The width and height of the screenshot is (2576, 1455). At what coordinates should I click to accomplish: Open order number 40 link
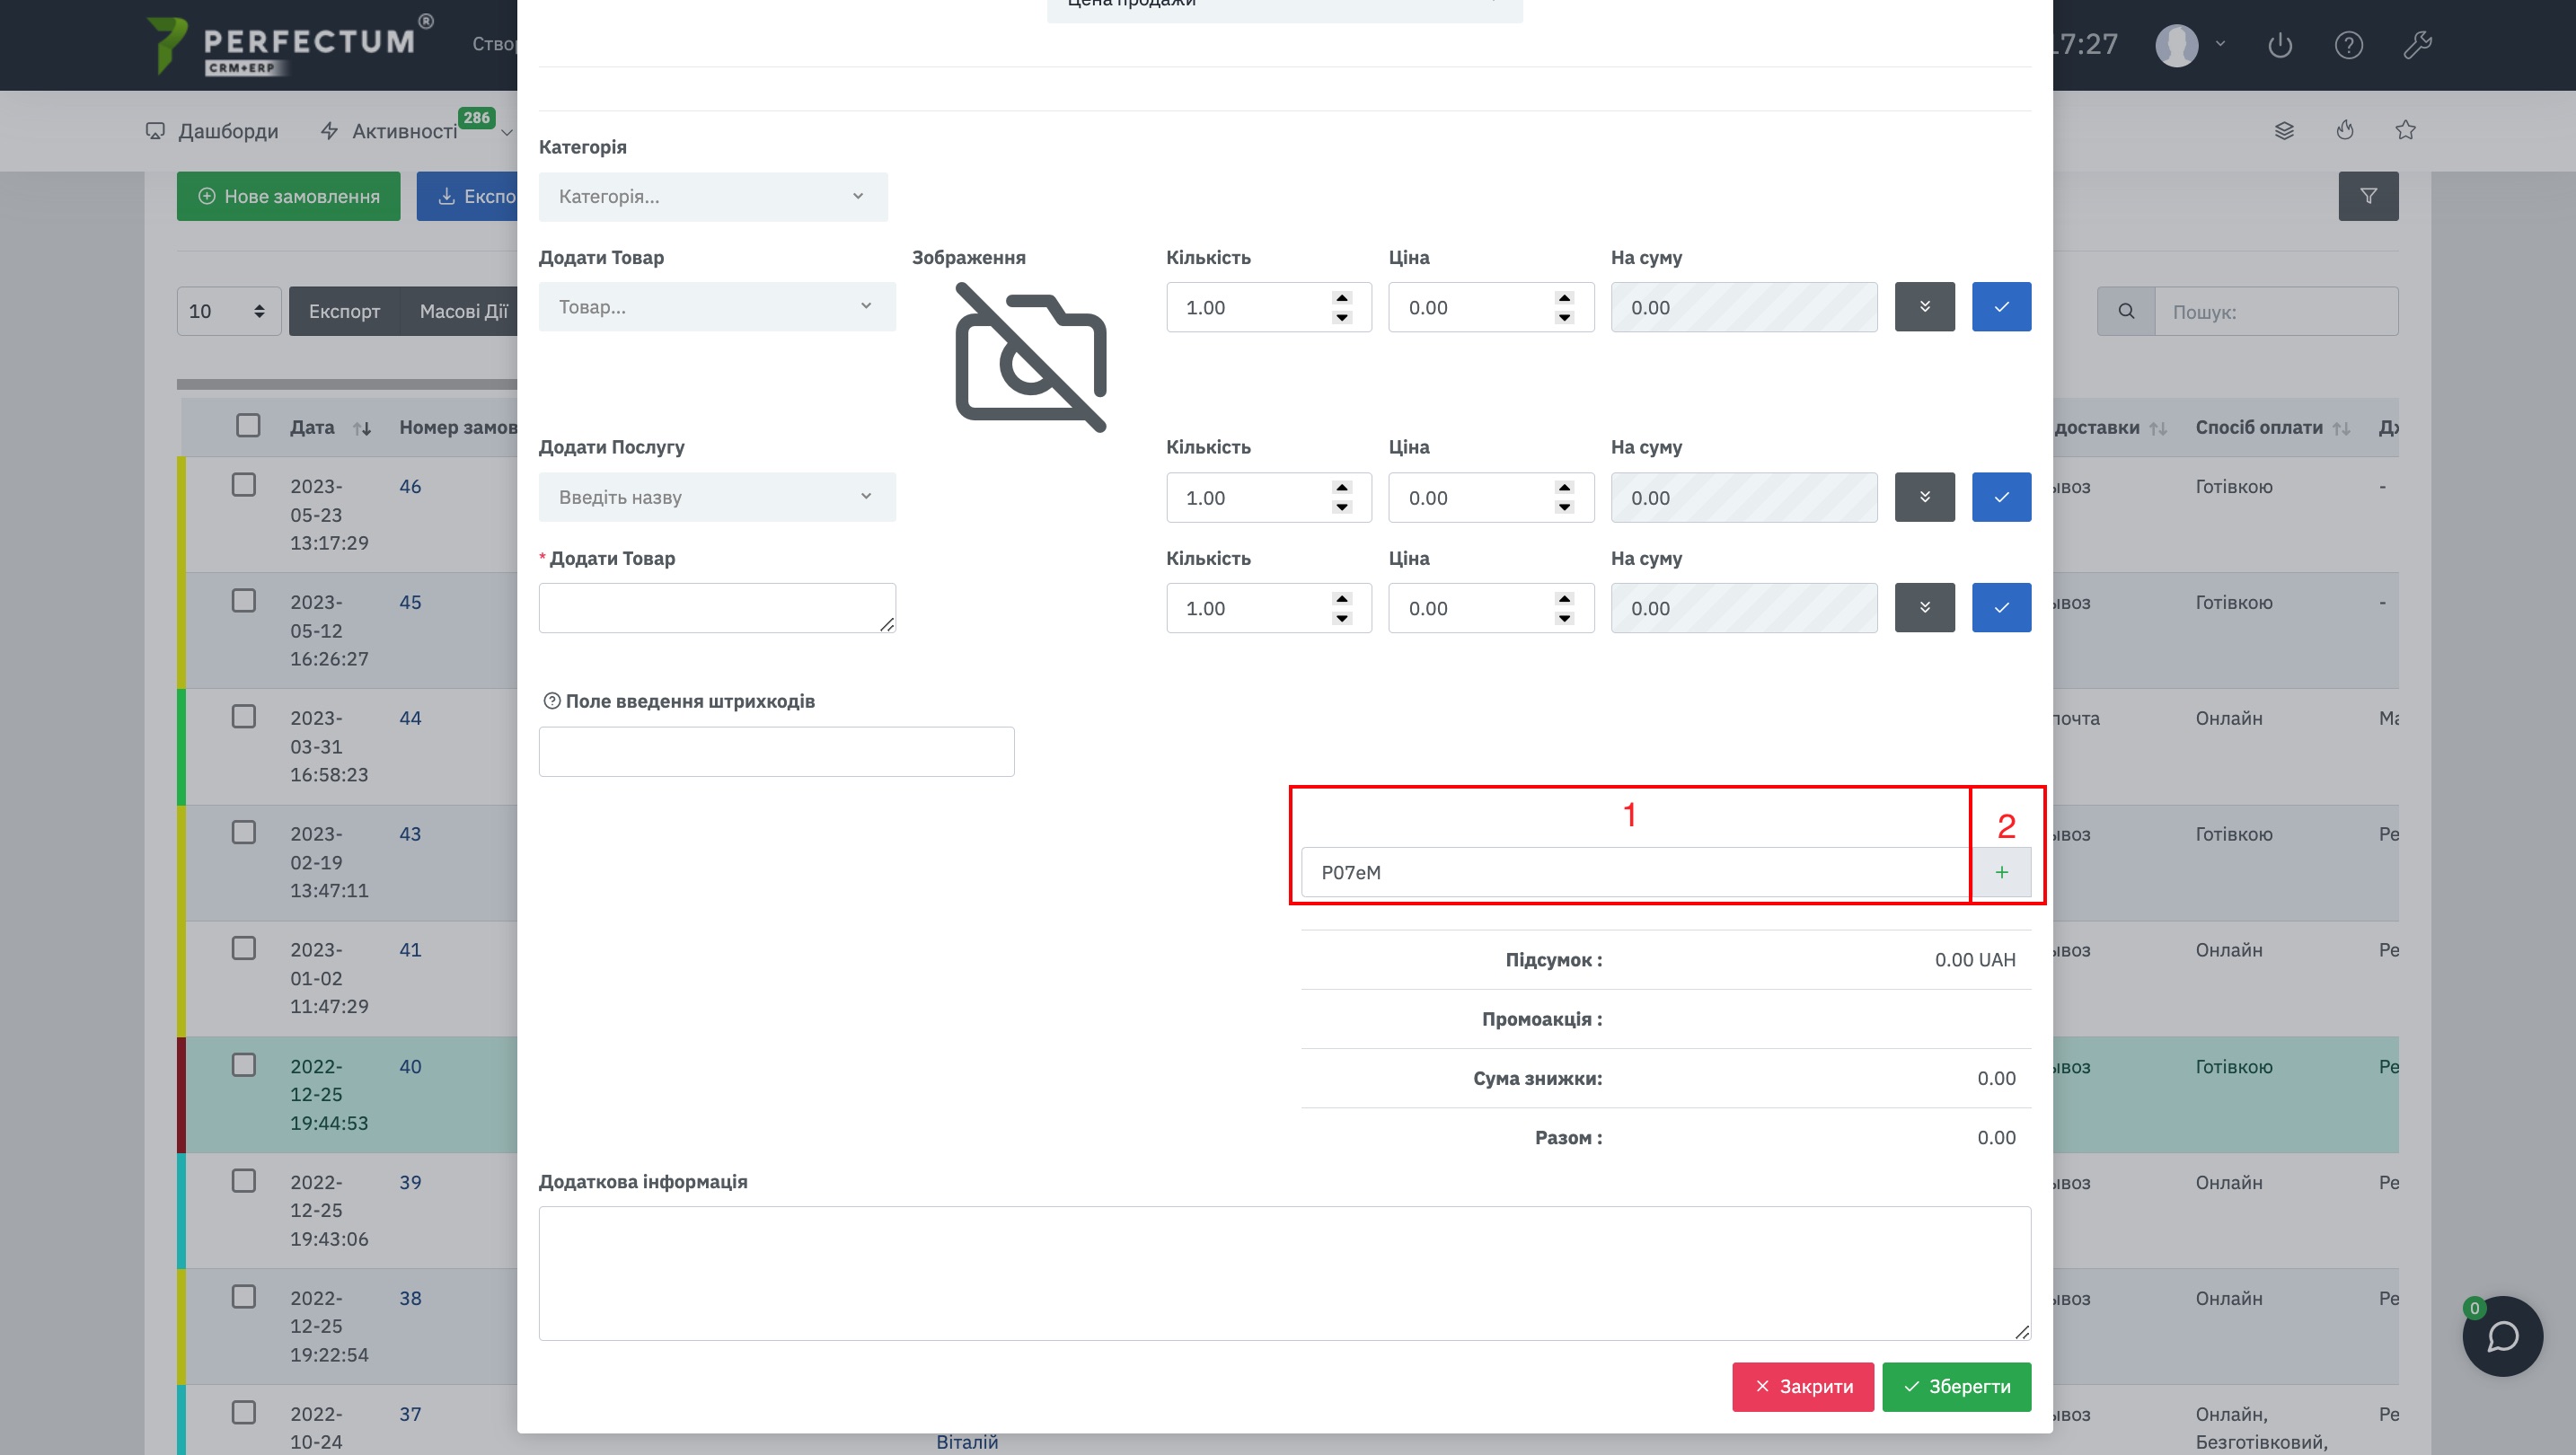[x=410, y=1066]
